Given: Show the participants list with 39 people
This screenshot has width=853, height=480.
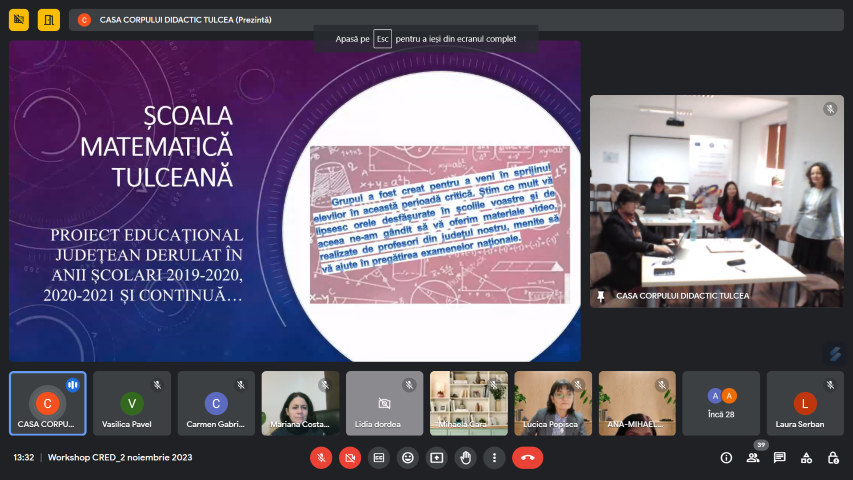Looking at the screenshot, I should tap(753, 457).
